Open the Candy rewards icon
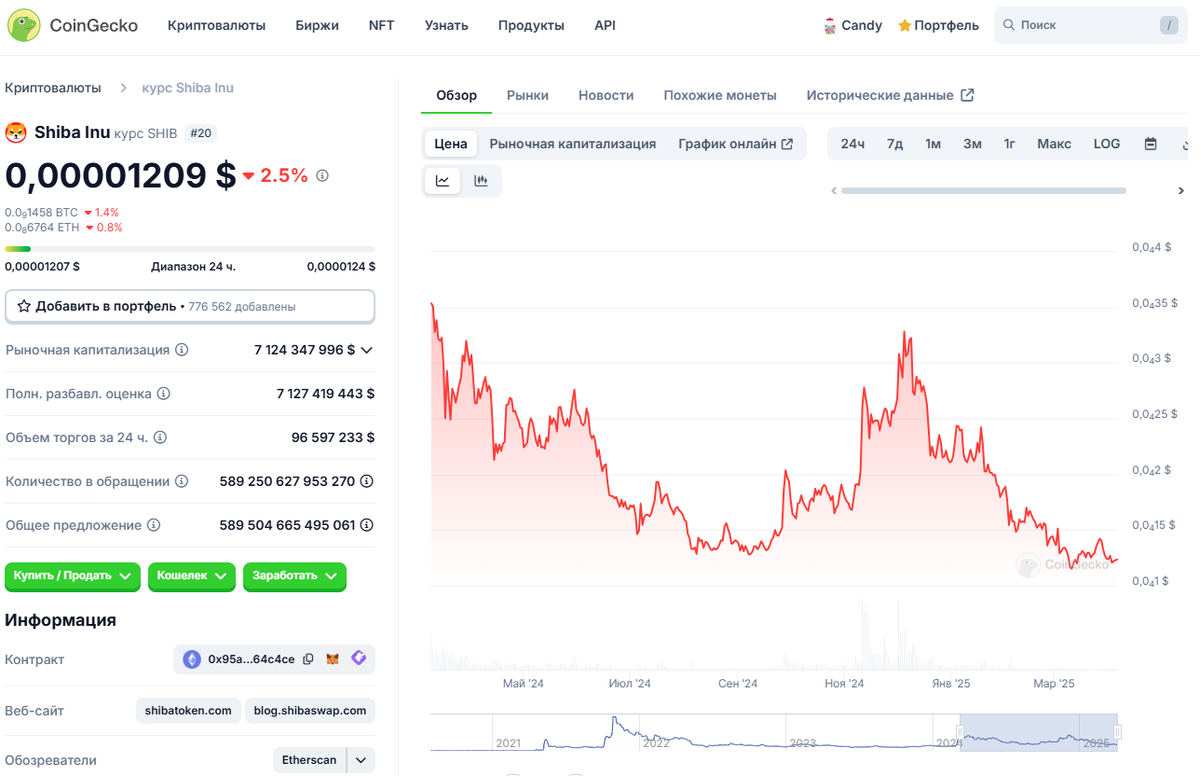1200x776 pixels. [830, 26]
